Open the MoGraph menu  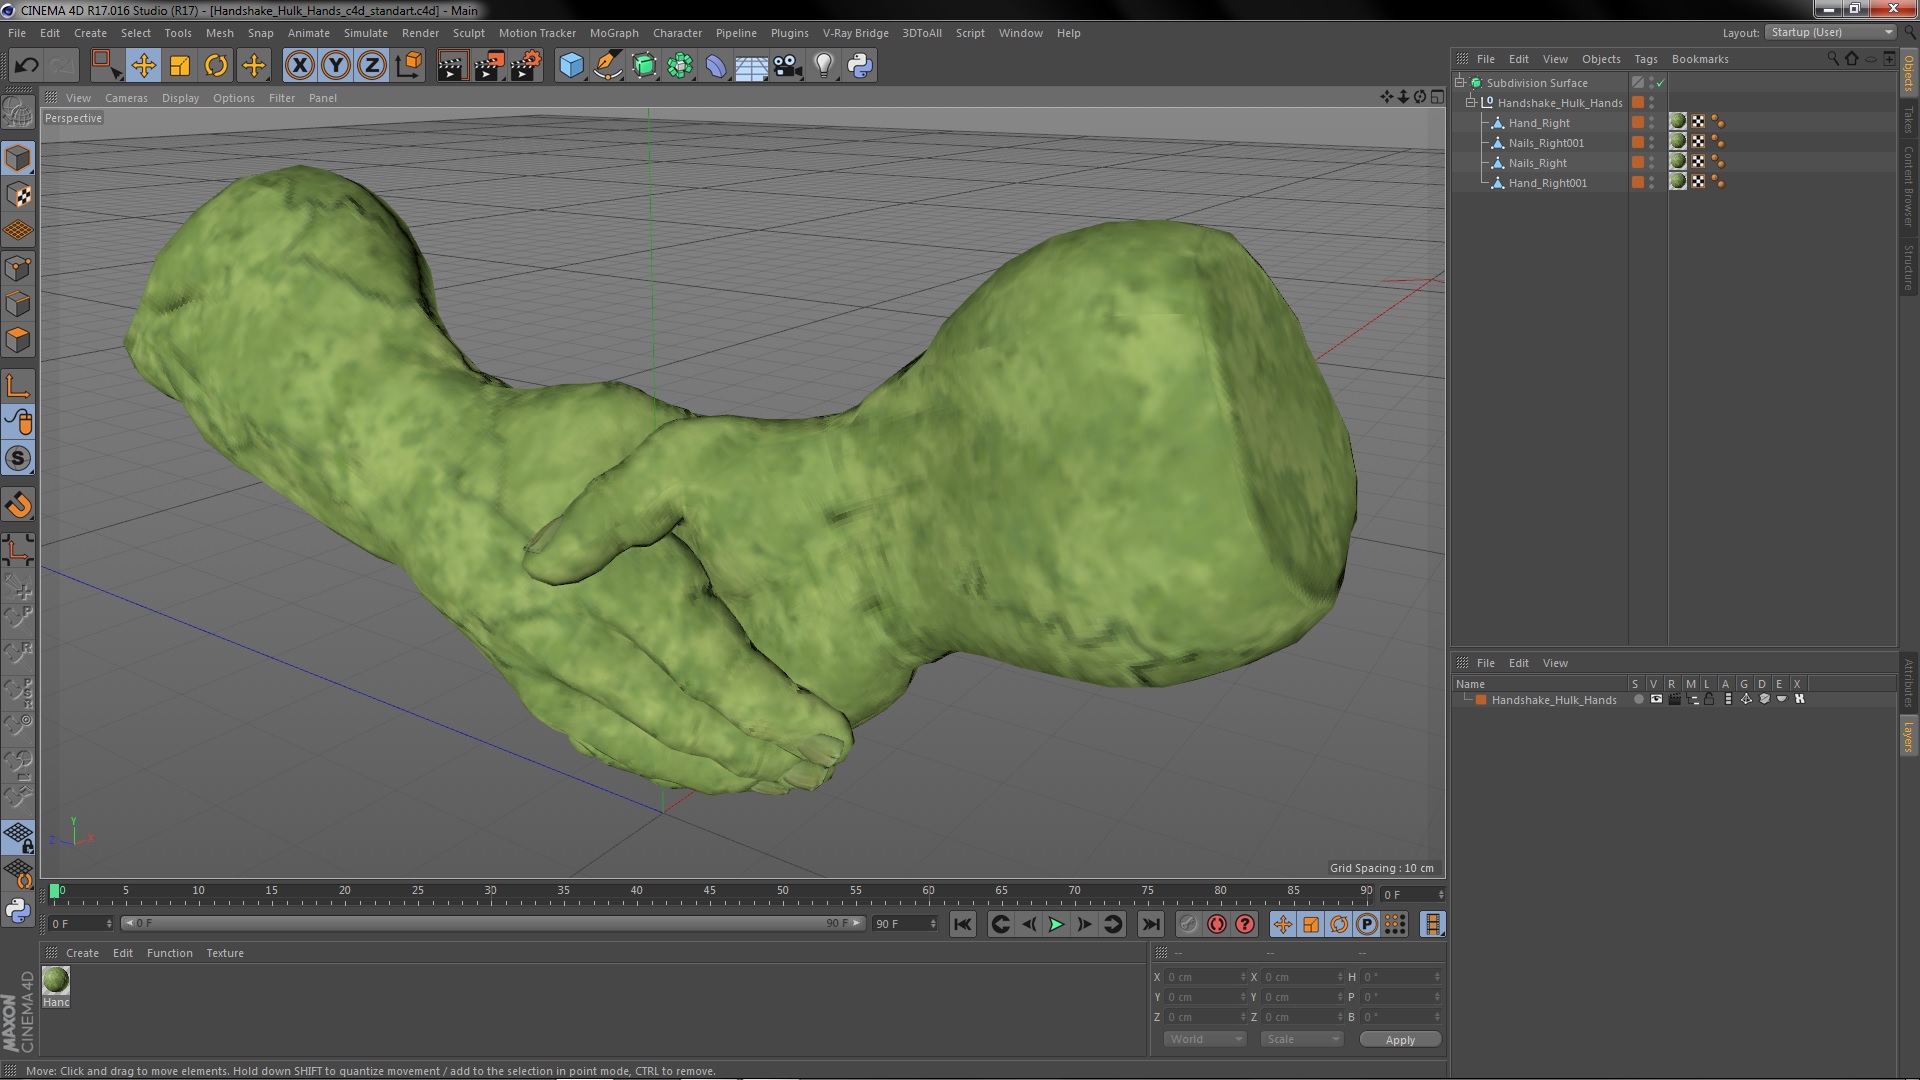pyautogui.click(x=614, y=33)
